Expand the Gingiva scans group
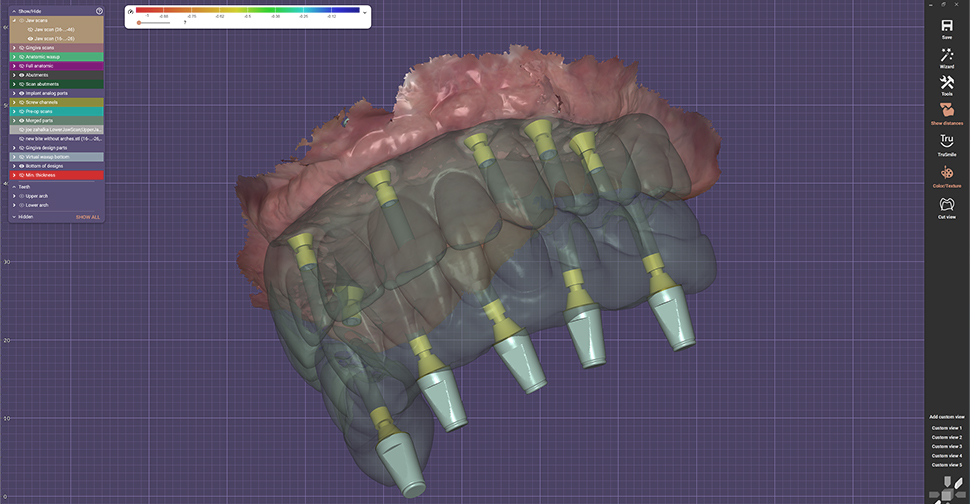970x504 pixels. pyautogui.click(x=14, y=48)
